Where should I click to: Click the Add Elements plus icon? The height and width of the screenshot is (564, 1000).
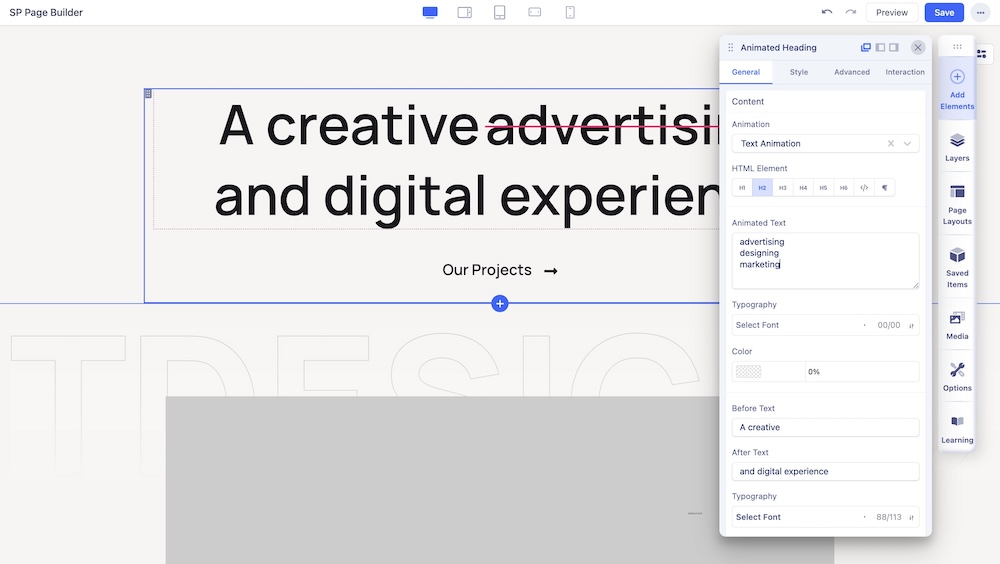click(x=957, y=77)
